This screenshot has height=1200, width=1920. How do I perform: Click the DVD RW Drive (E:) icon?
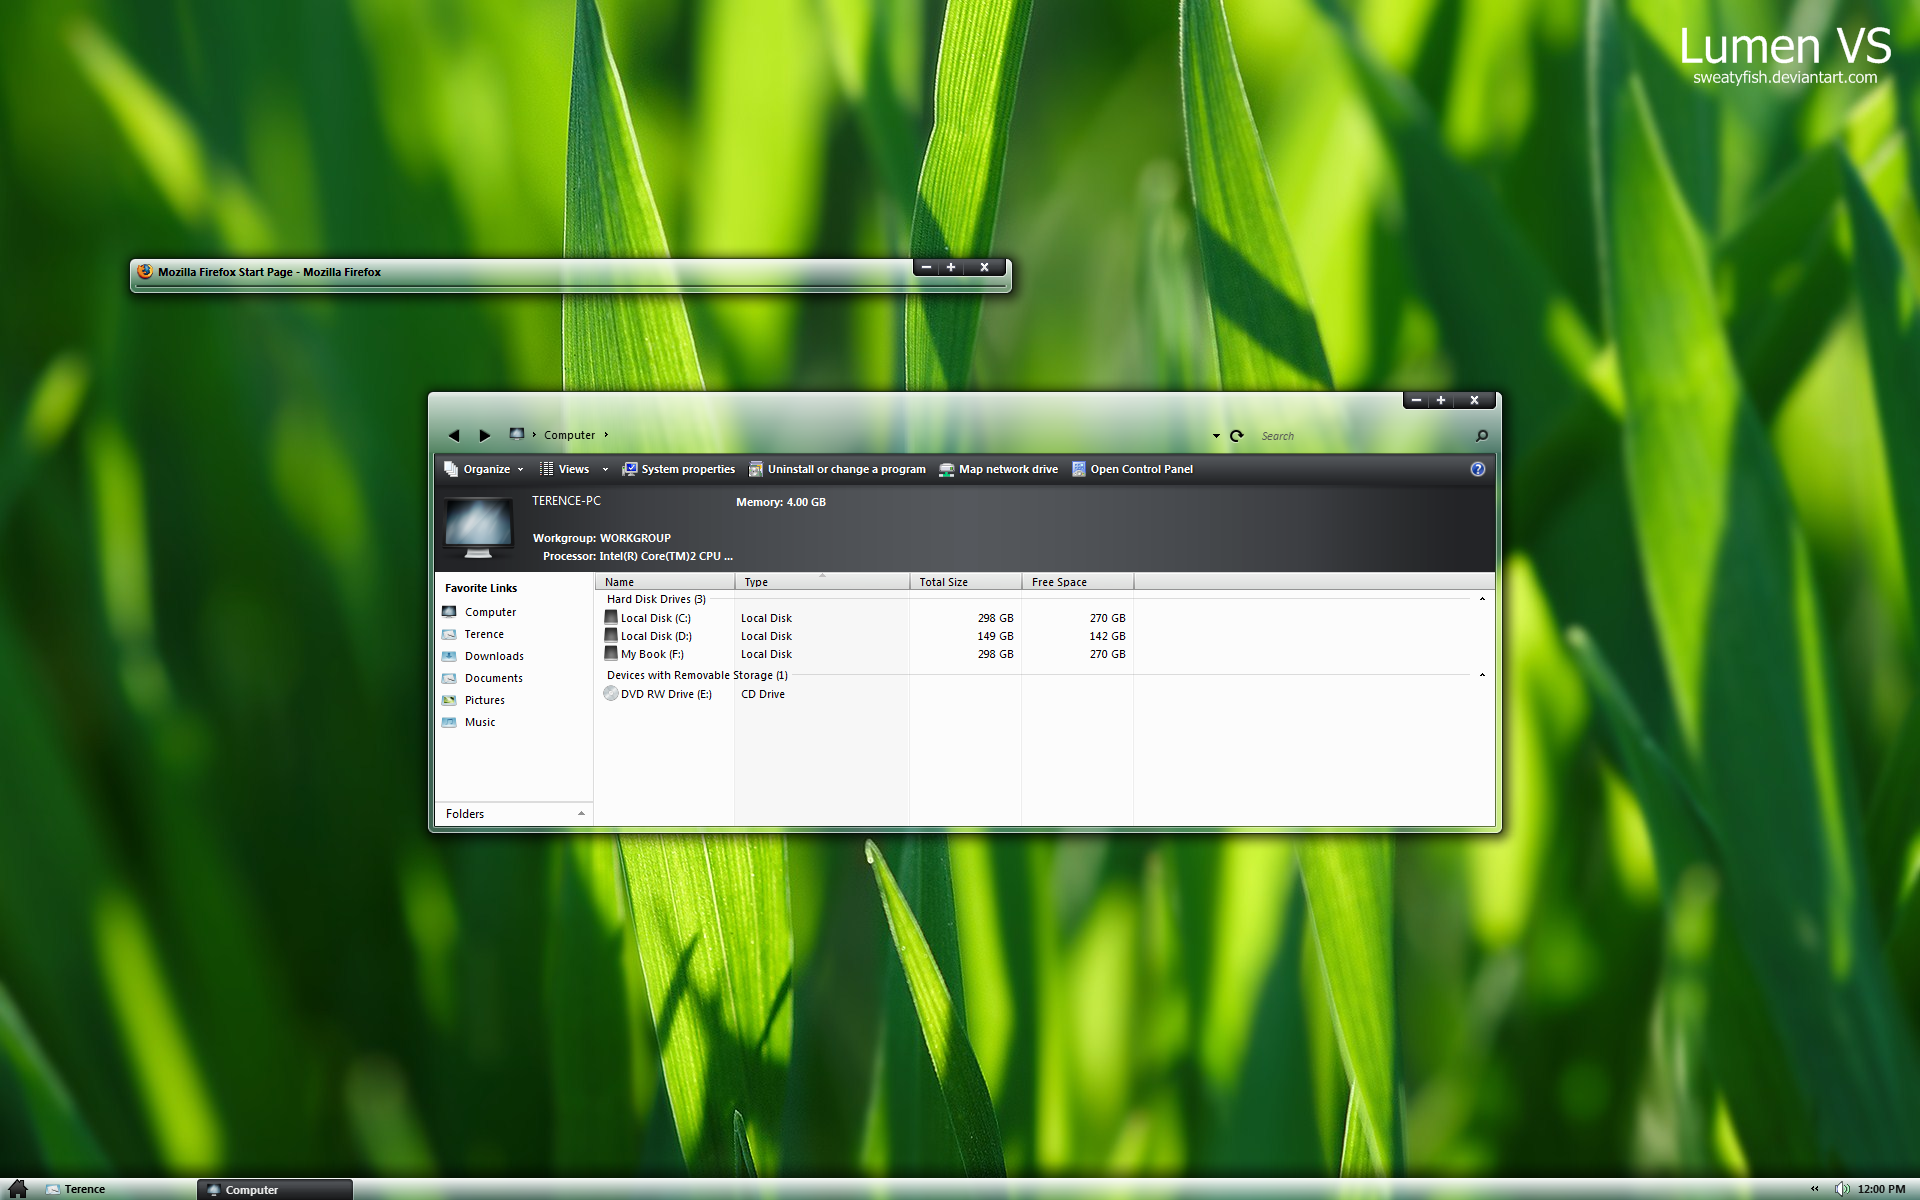coord(611,694)
